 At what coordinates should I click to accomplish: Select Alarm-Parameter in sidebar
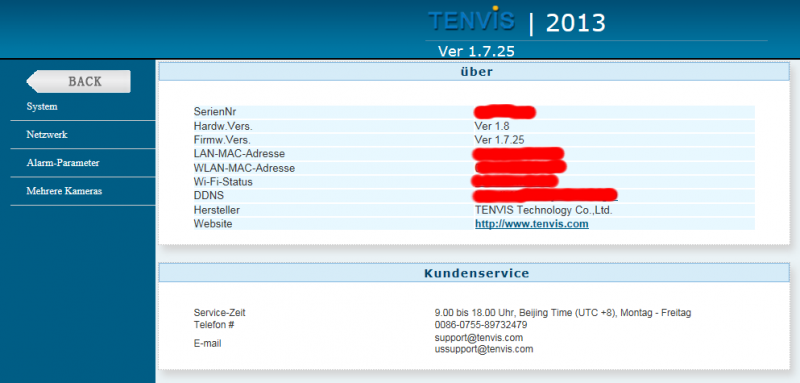pos(63,163)
